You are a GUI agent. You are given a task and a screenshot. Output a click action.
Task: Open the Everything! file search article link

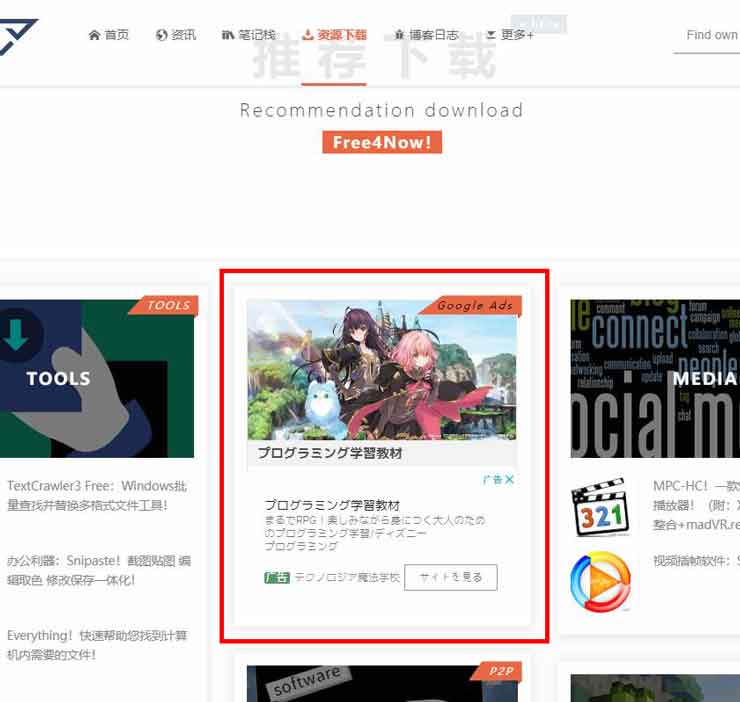pos(97,645)
